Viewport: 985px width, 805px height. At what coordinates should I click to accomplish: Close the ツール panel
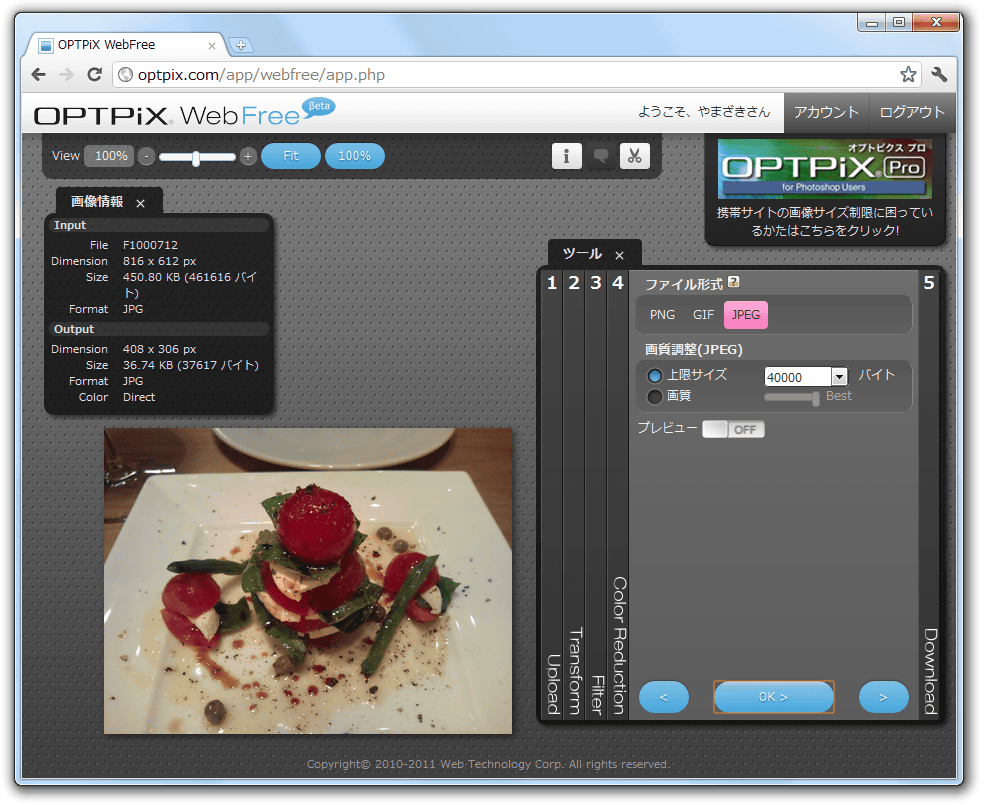click(619, 255)
